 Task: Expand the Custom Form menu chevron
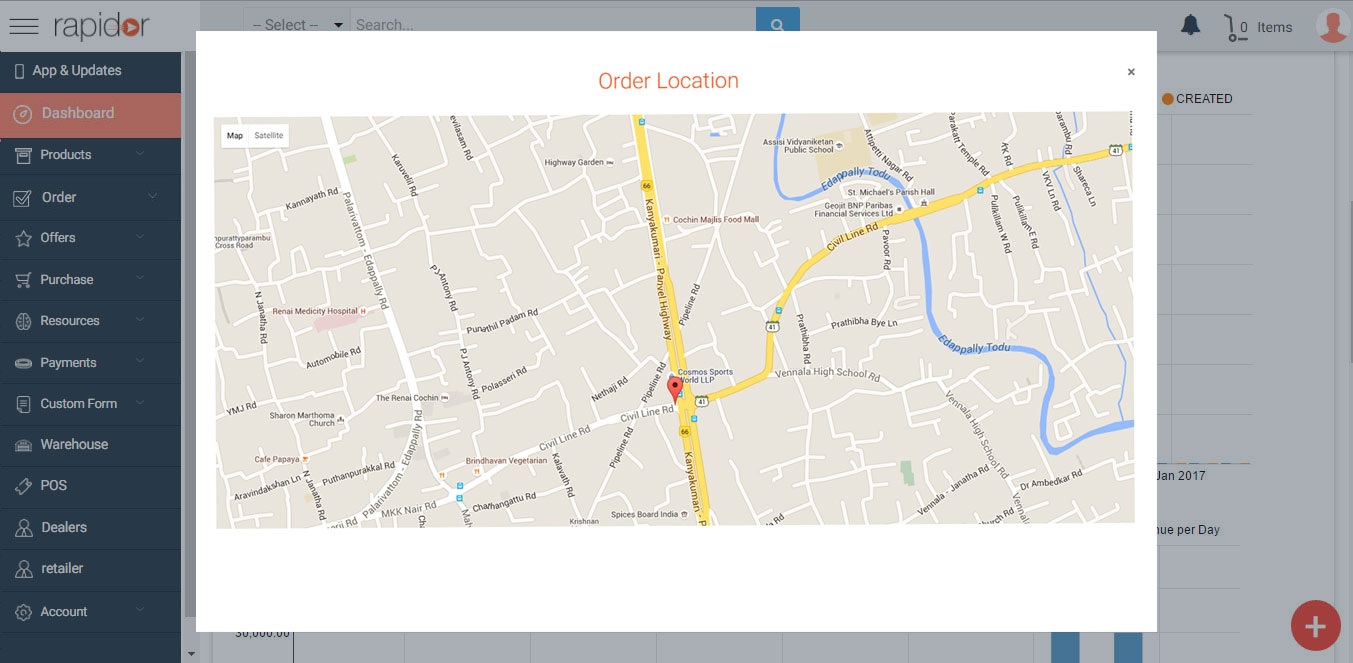coord(140,403)
